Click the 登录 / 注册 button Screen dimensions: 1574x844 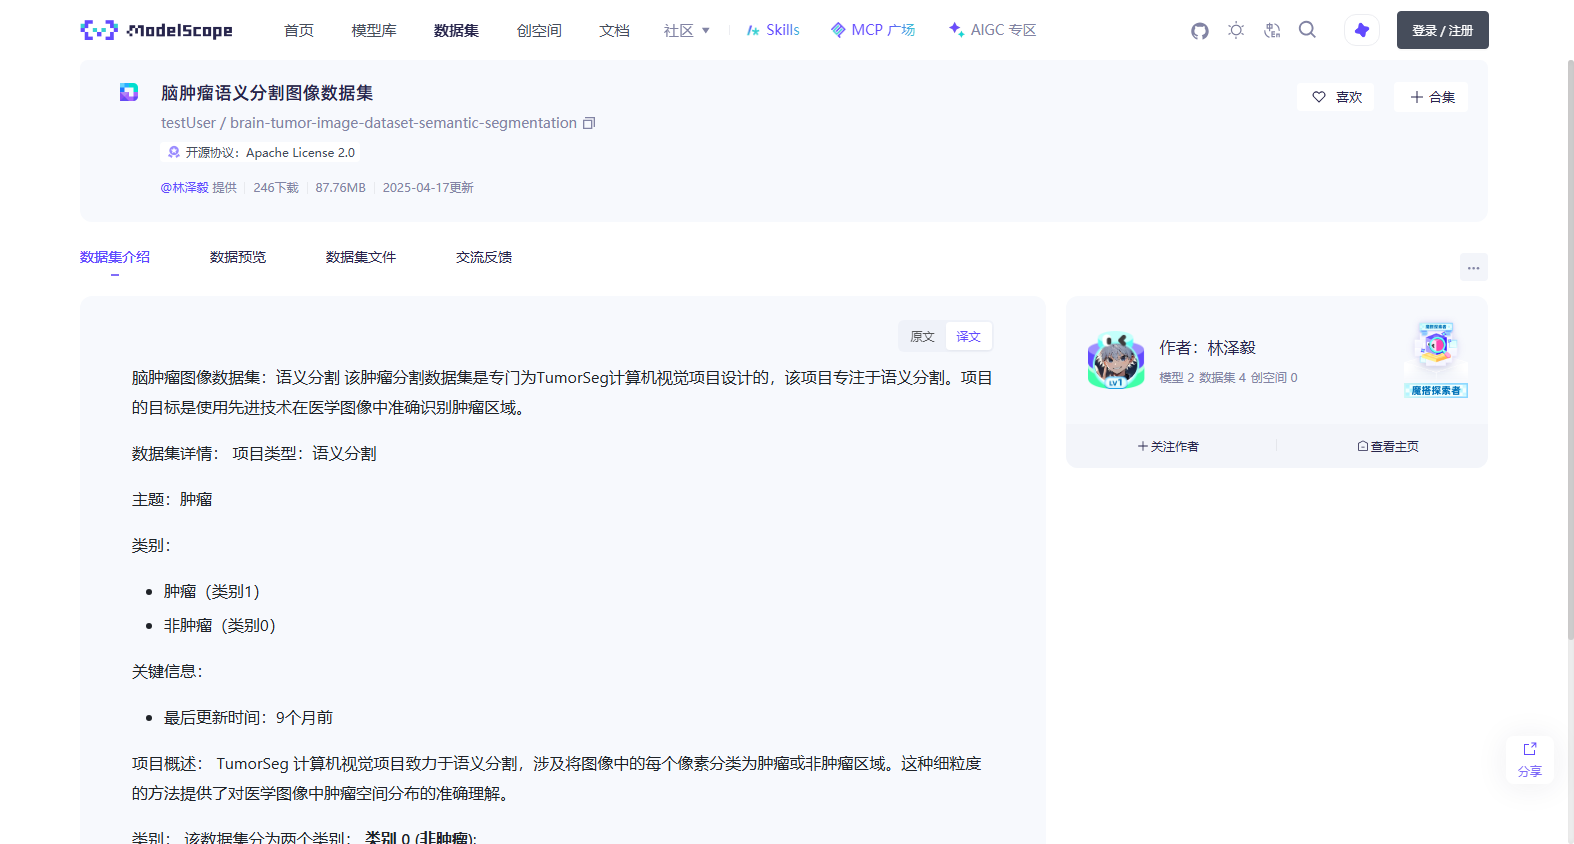[1442, 30]
